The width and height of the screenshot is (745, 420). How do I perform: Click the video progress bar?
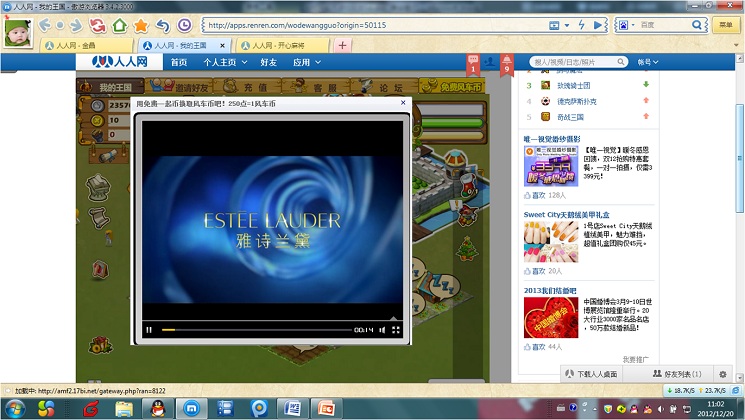[256, 330]
